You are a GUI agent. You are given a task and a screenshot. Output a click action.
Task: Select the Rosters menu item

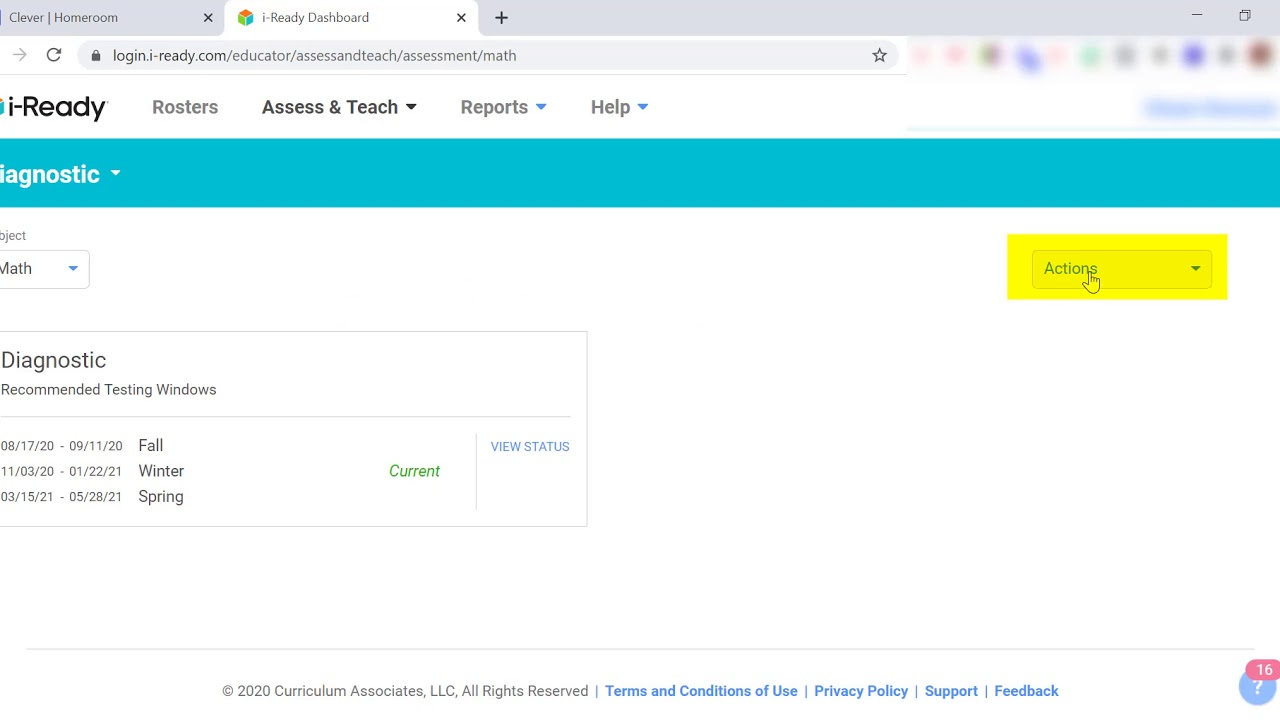pyautogui.click(x=184, y=107)
